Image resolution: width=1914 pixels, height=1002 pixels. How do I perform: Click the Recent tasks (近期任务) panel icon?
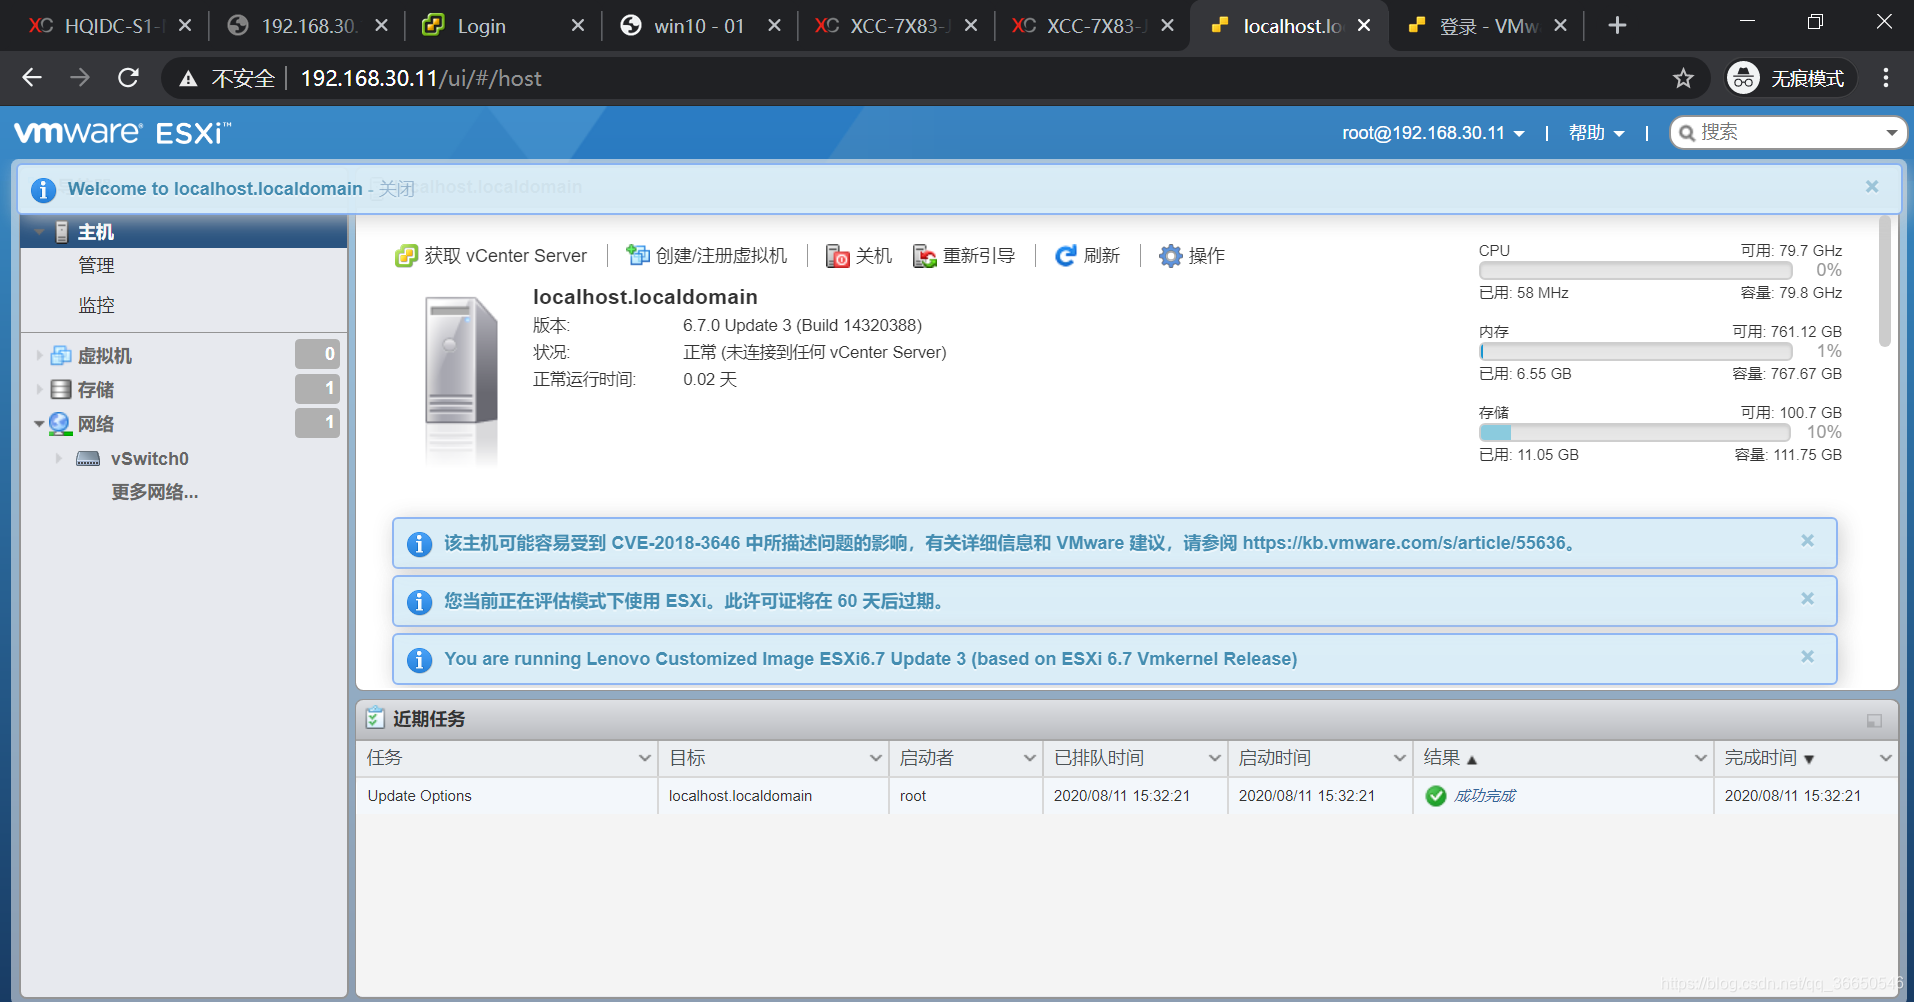pyautogui.click(x=375, y=718)
